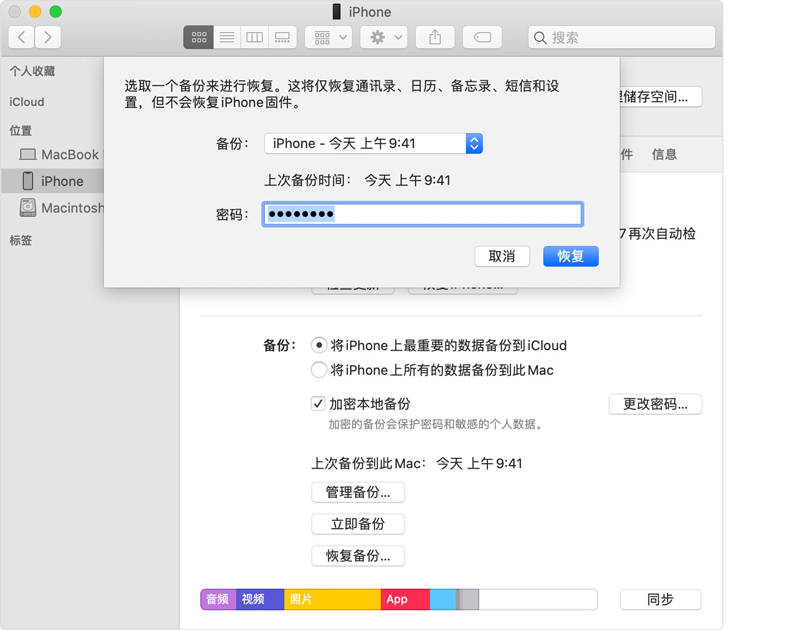Click the share icon in toolbar
This screenshot has height=630, width=800.
(435, 37)
